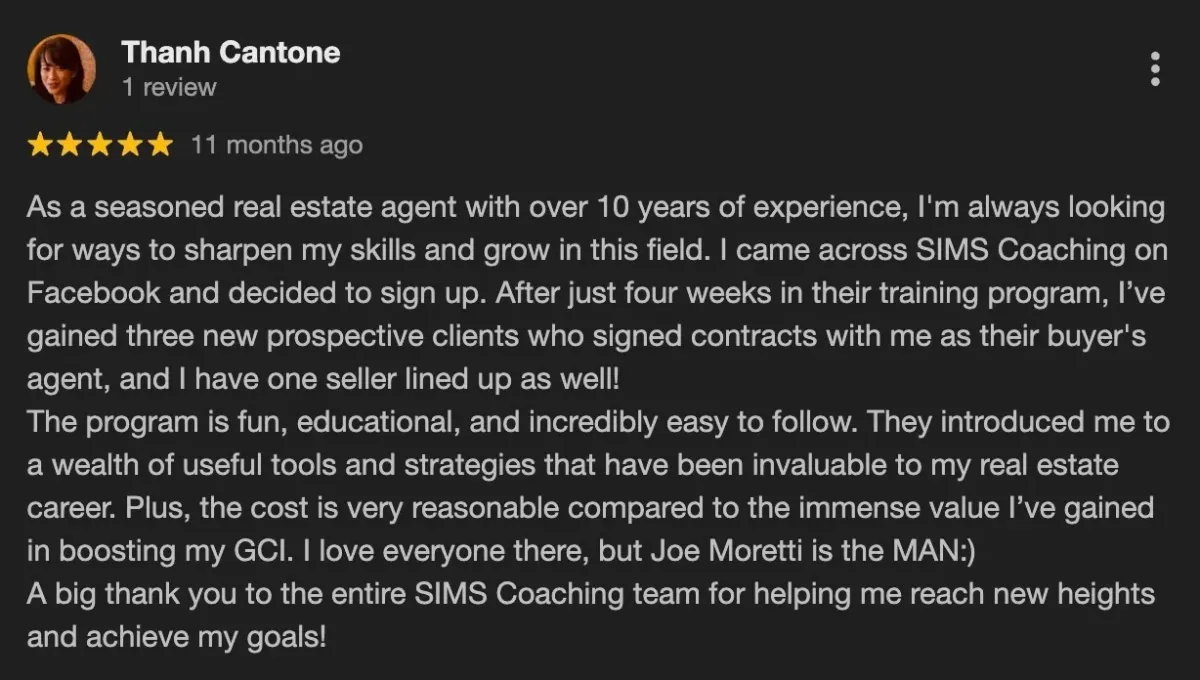Screen dimensions: 1200x680
Task: Open the three-dot options menu
Action: pos(1155,68)
